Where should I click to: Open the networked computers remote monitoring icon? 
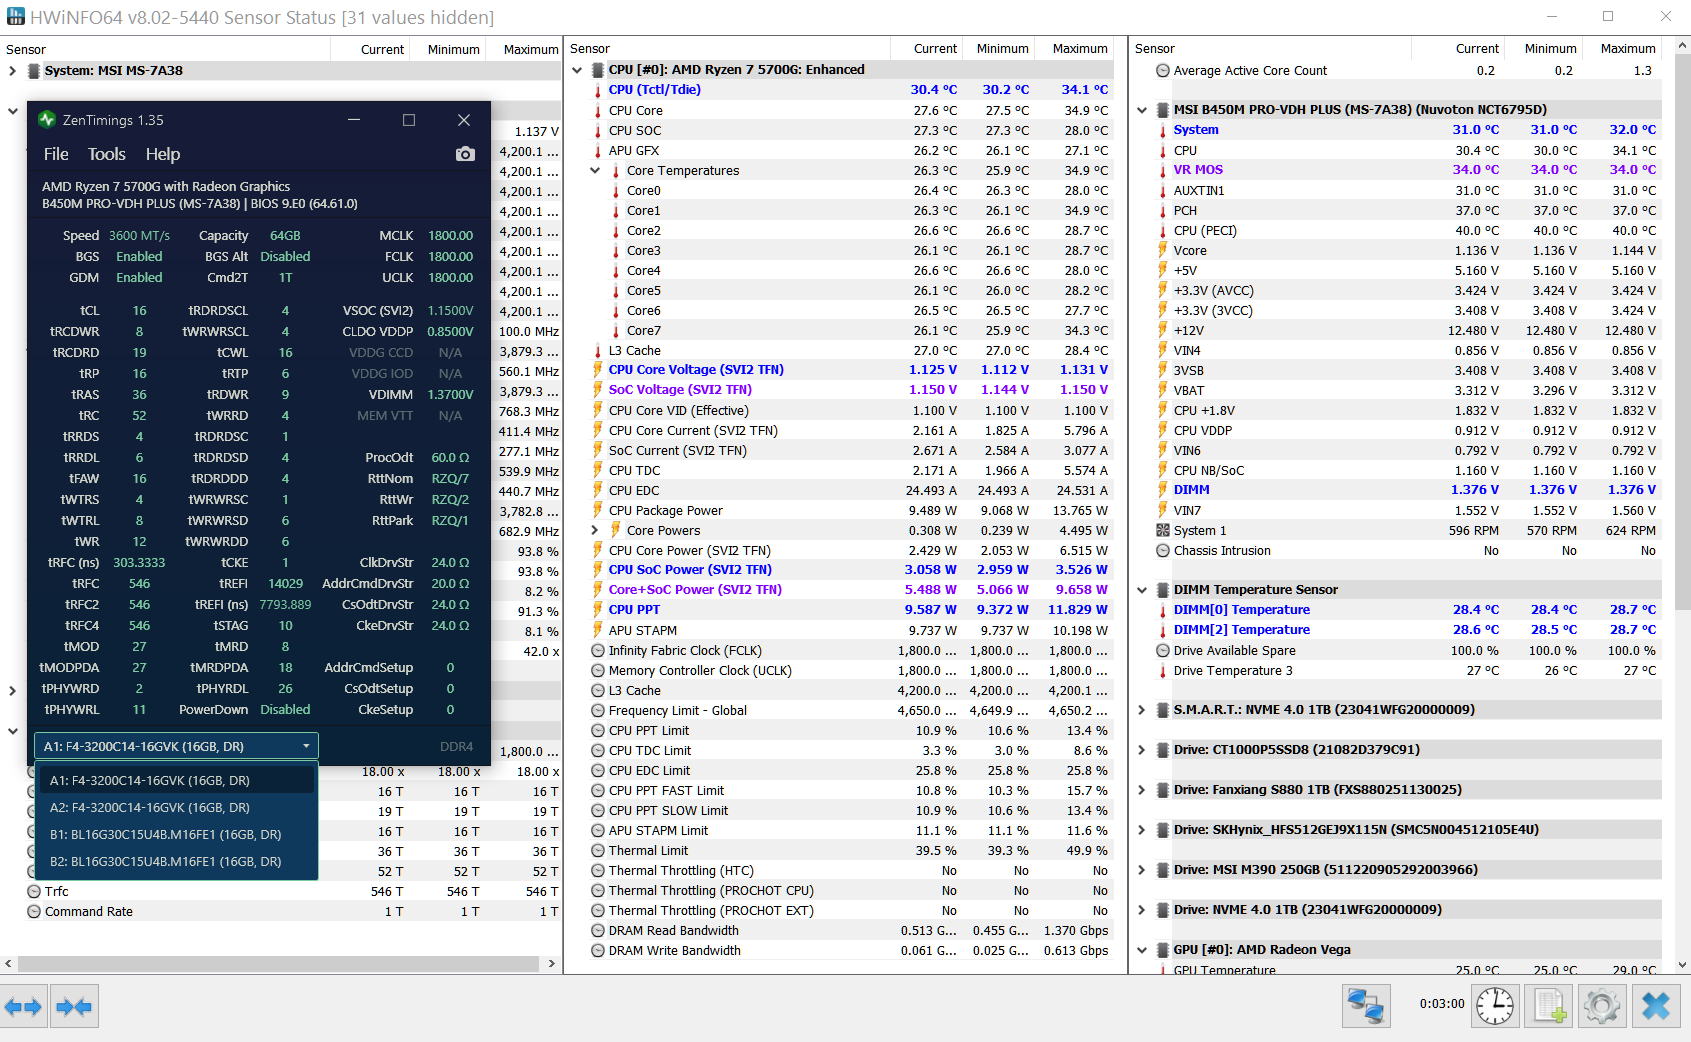[x=1366, y=1006]
